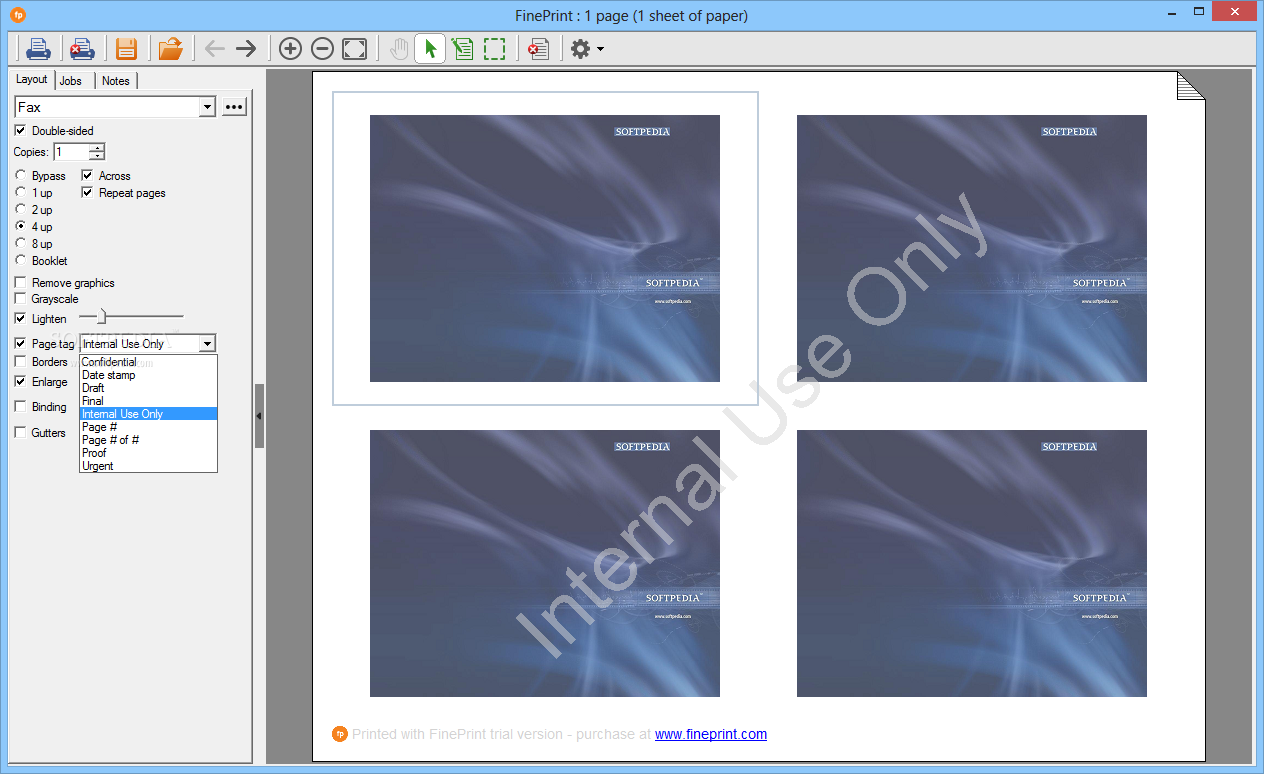
Task: Enable the Gutters checkbox
Action: tap(20, 433)
